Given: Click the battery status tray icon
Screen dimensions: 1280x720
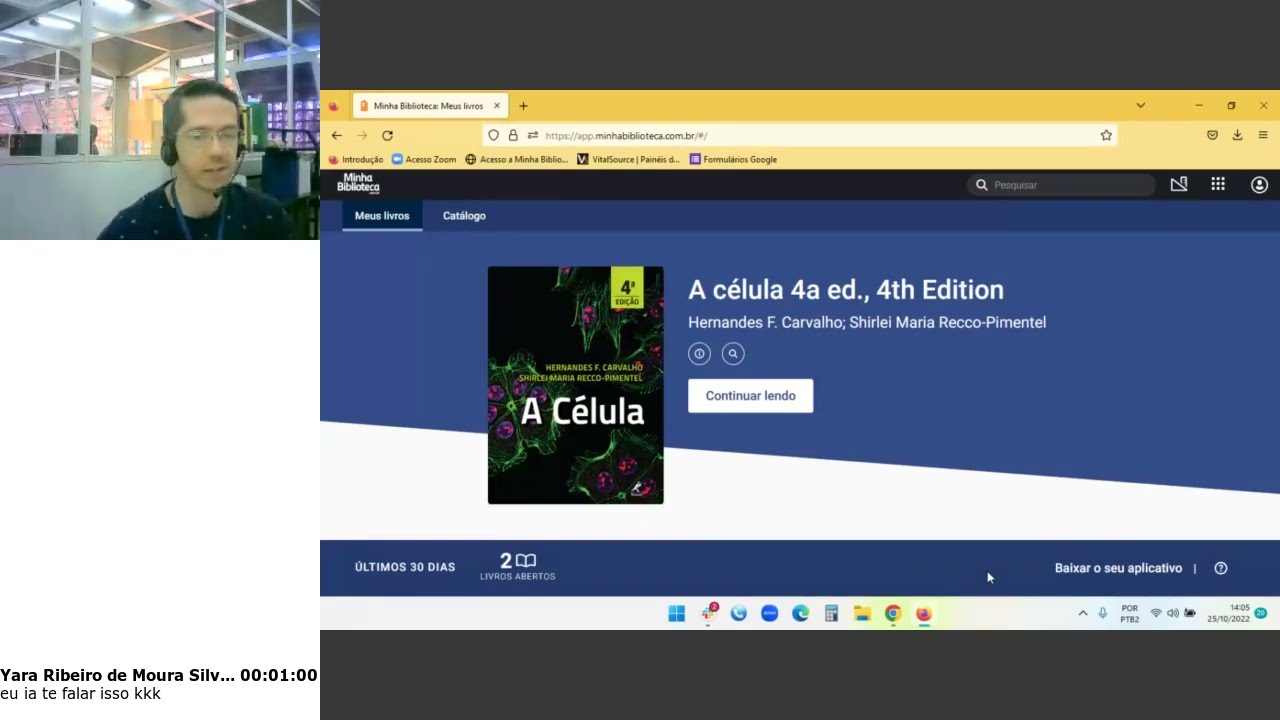Looking at the screenshot, I should [x=1190, y=613].
